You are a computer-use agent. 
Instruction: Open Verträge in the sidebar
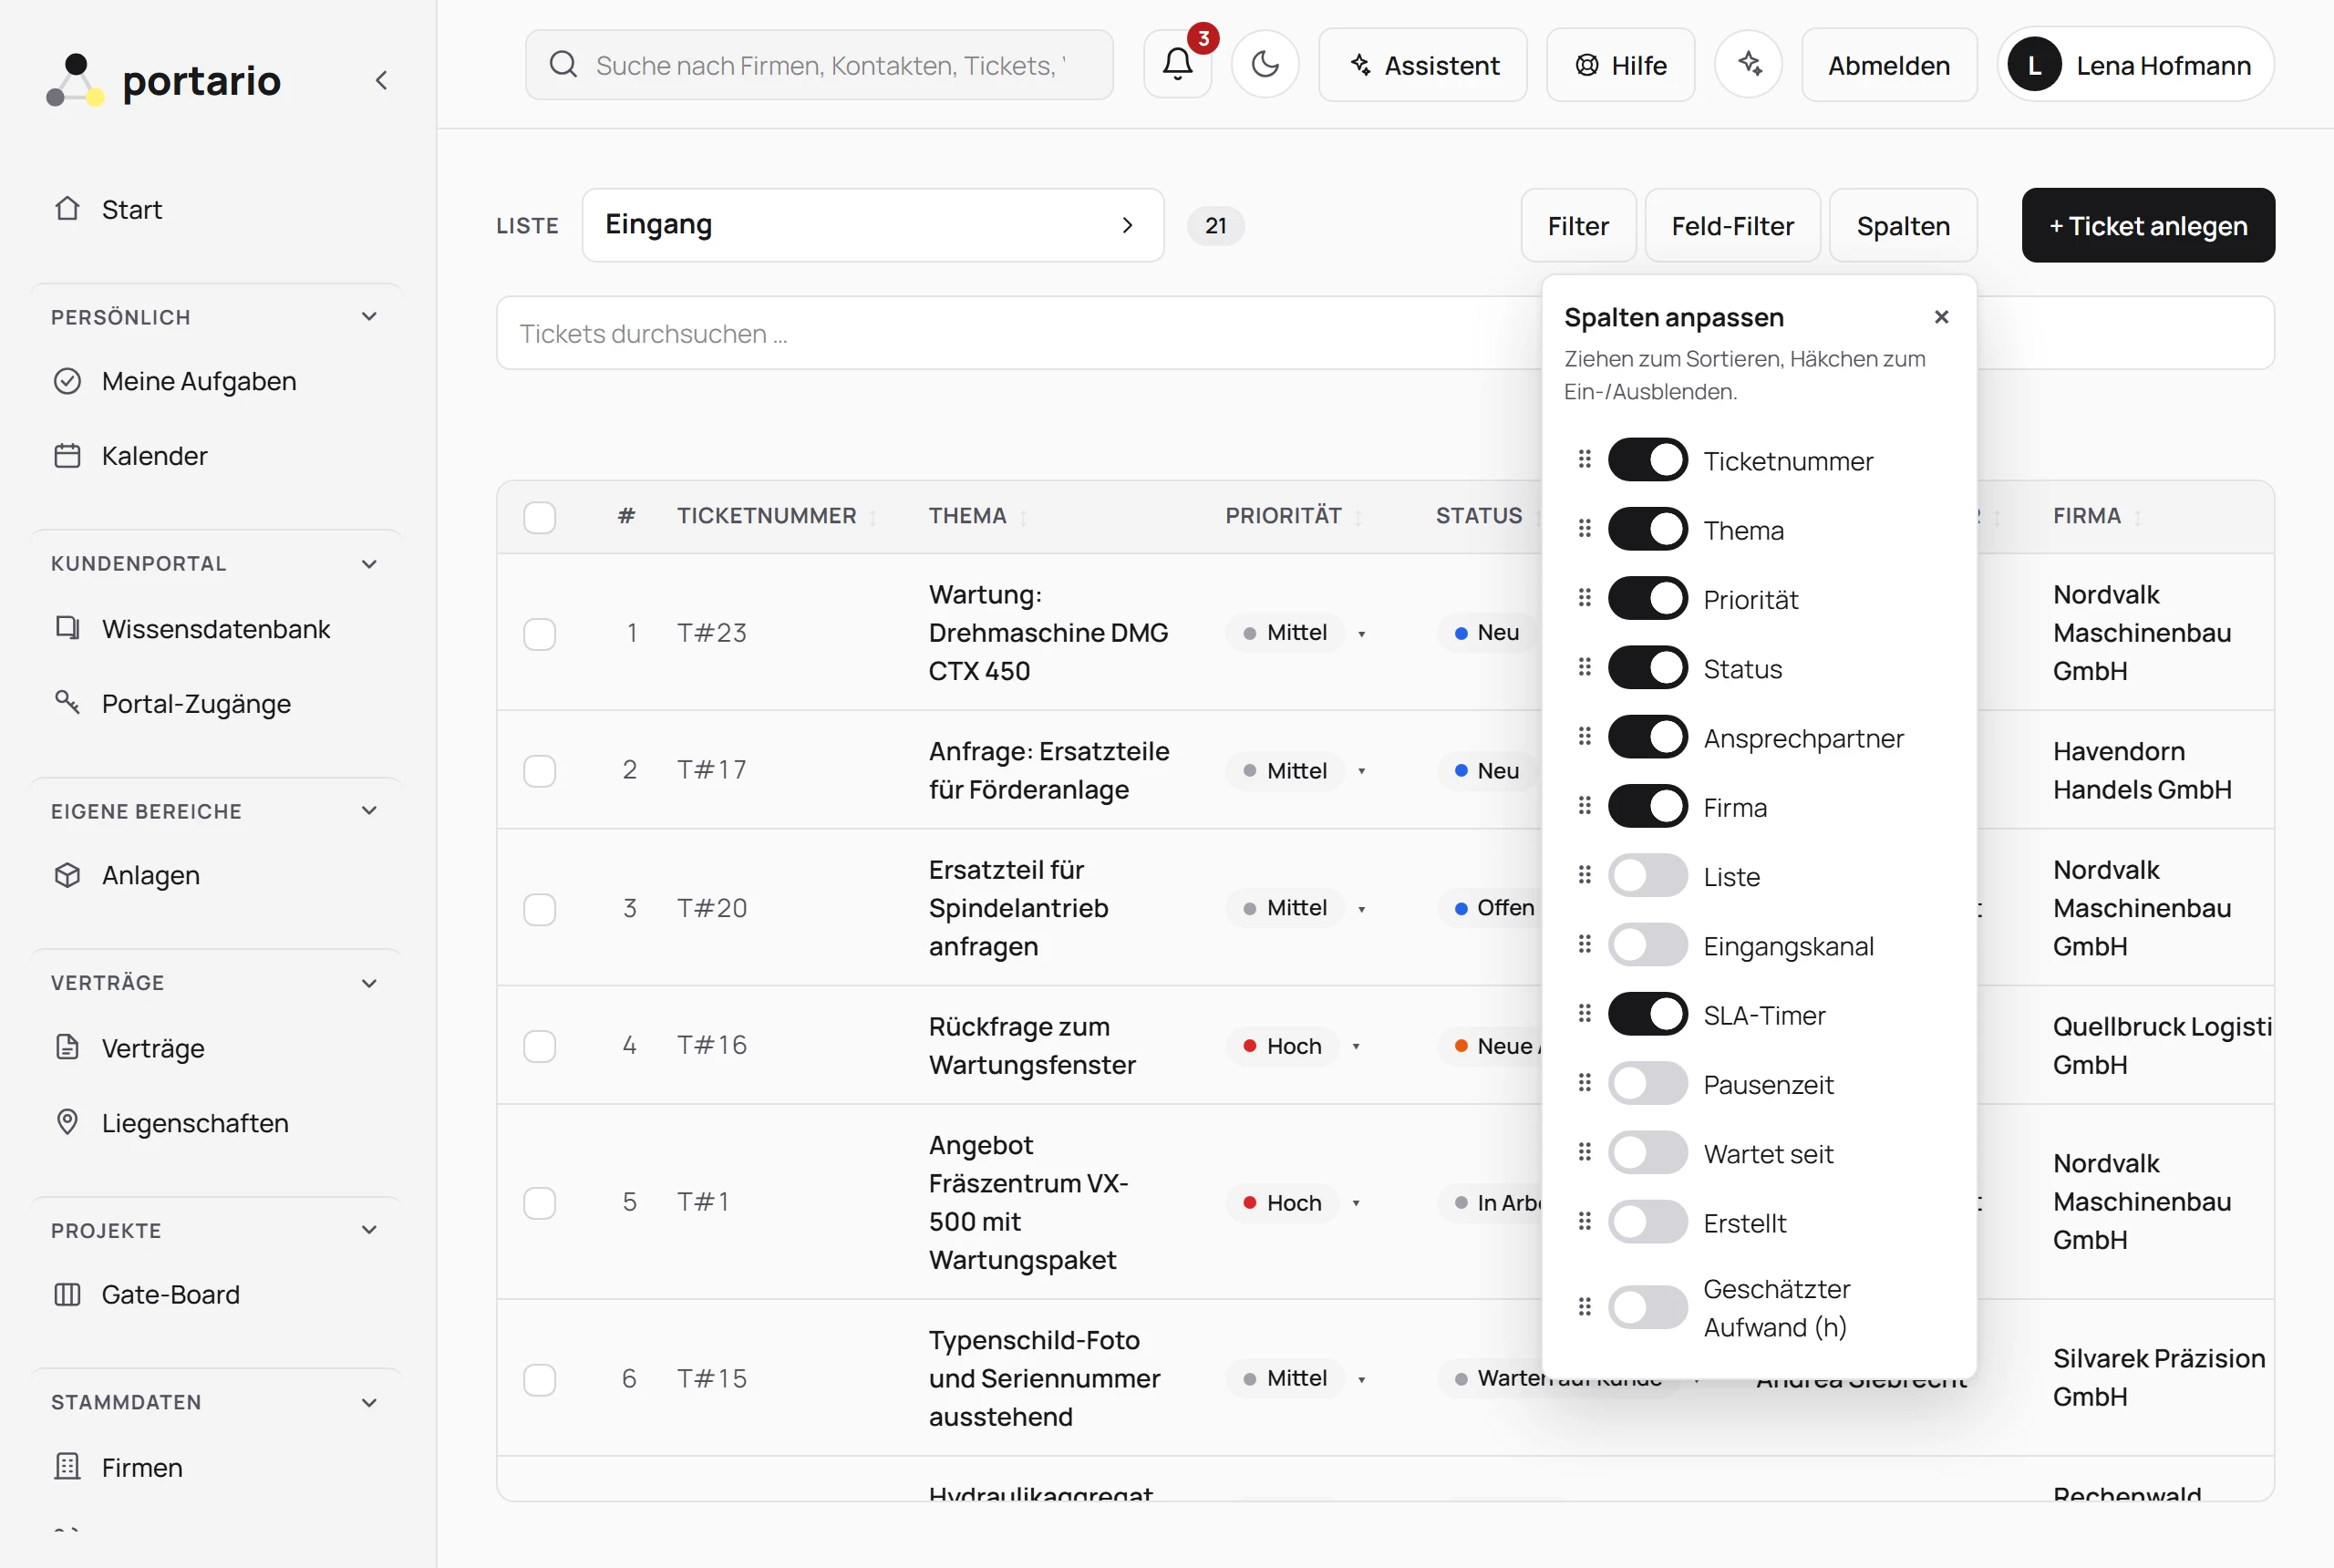217,1048
